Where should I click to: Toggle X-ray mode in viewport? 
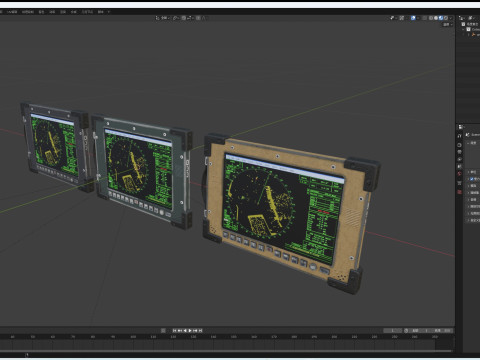click(424, 18)
